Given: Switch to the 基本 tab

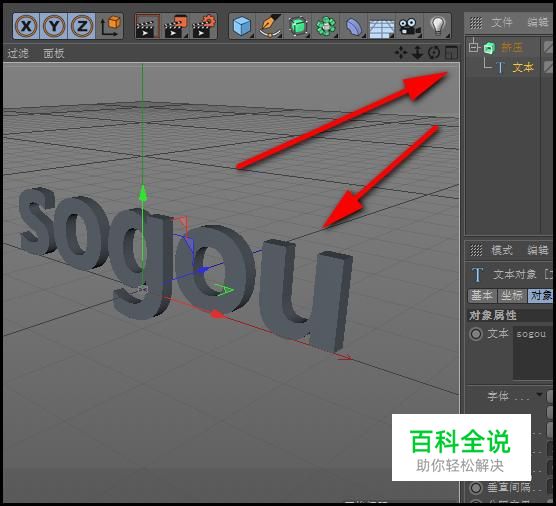Looking at the screenshot, I should pyautogui.click(x=482, y=295).
